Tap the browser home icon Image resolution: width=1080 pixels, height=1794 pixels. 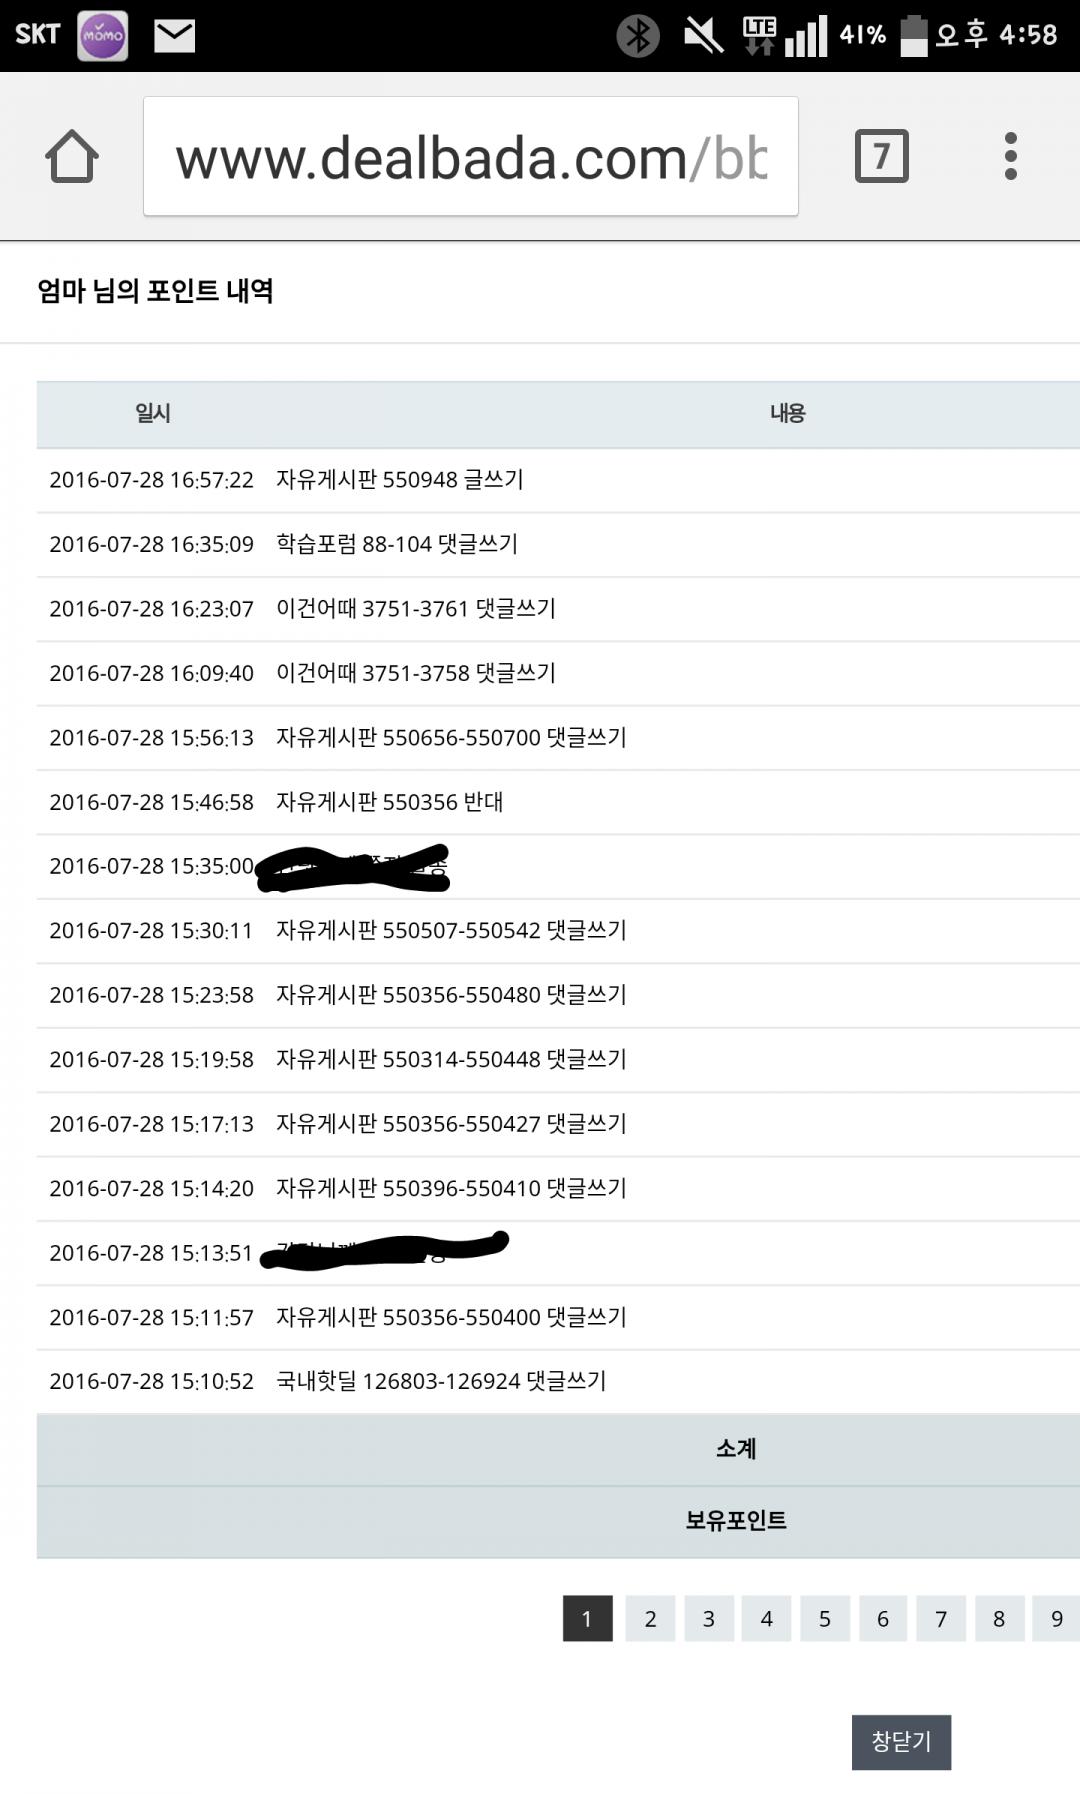(x=72, y=157)
